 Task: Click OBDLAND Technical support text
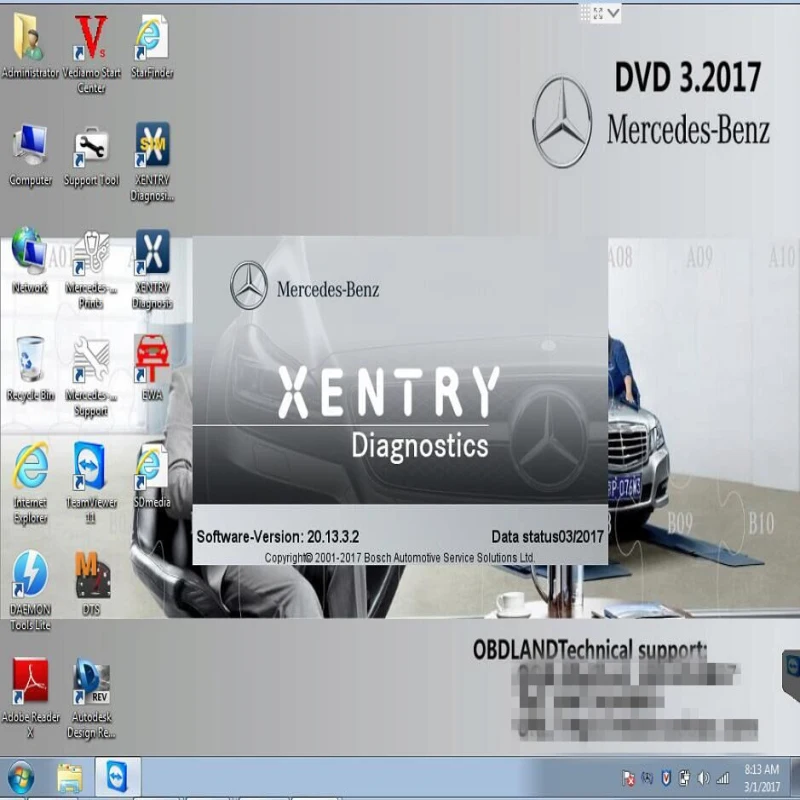[x=590, y=650]
